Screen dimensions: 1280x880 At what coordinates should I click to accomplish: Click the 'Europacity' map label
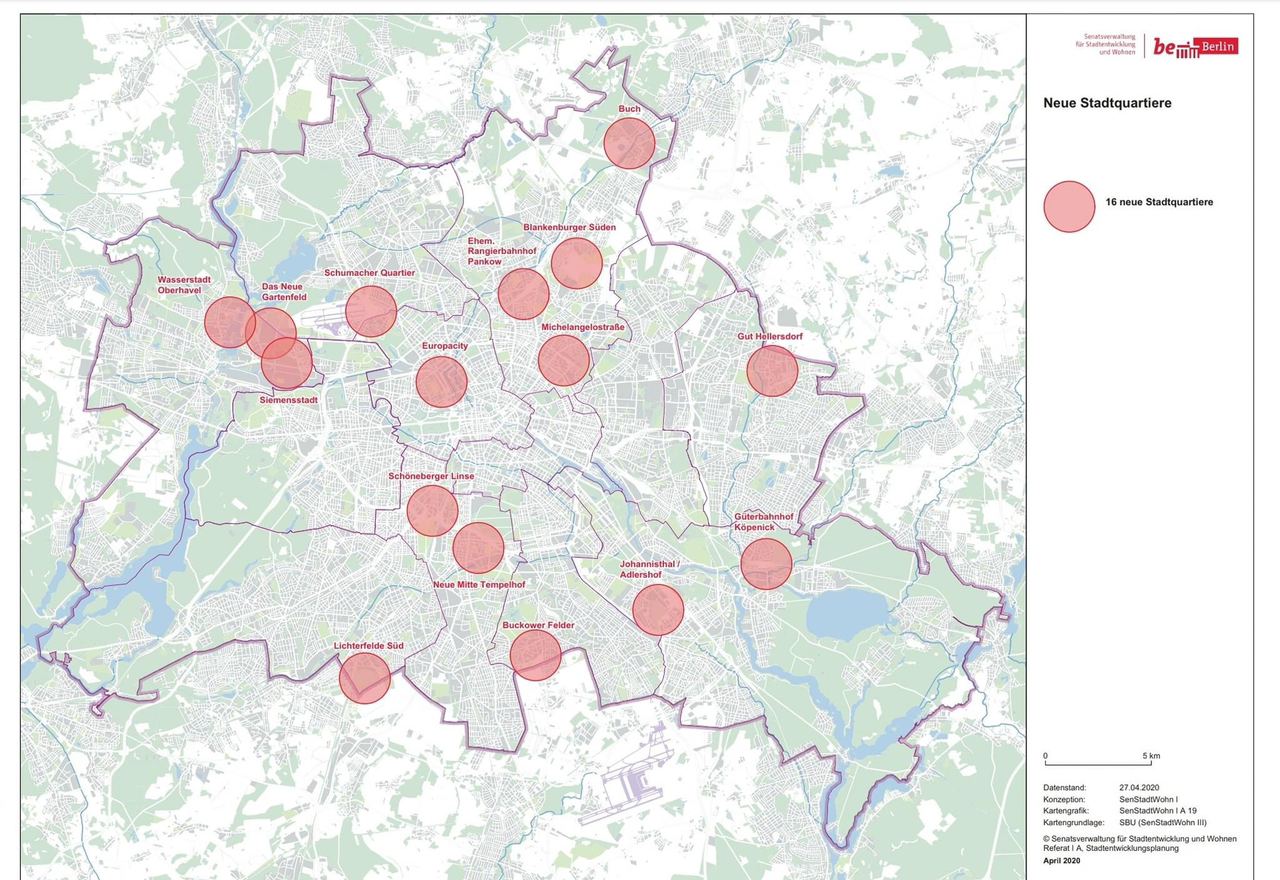click(445, 346)
